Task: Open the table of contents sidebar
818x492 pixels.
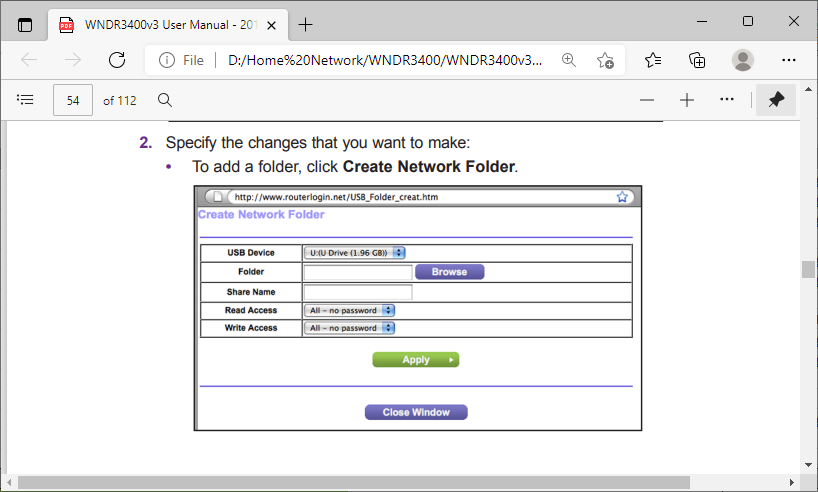Action: (x=26, y=100)
